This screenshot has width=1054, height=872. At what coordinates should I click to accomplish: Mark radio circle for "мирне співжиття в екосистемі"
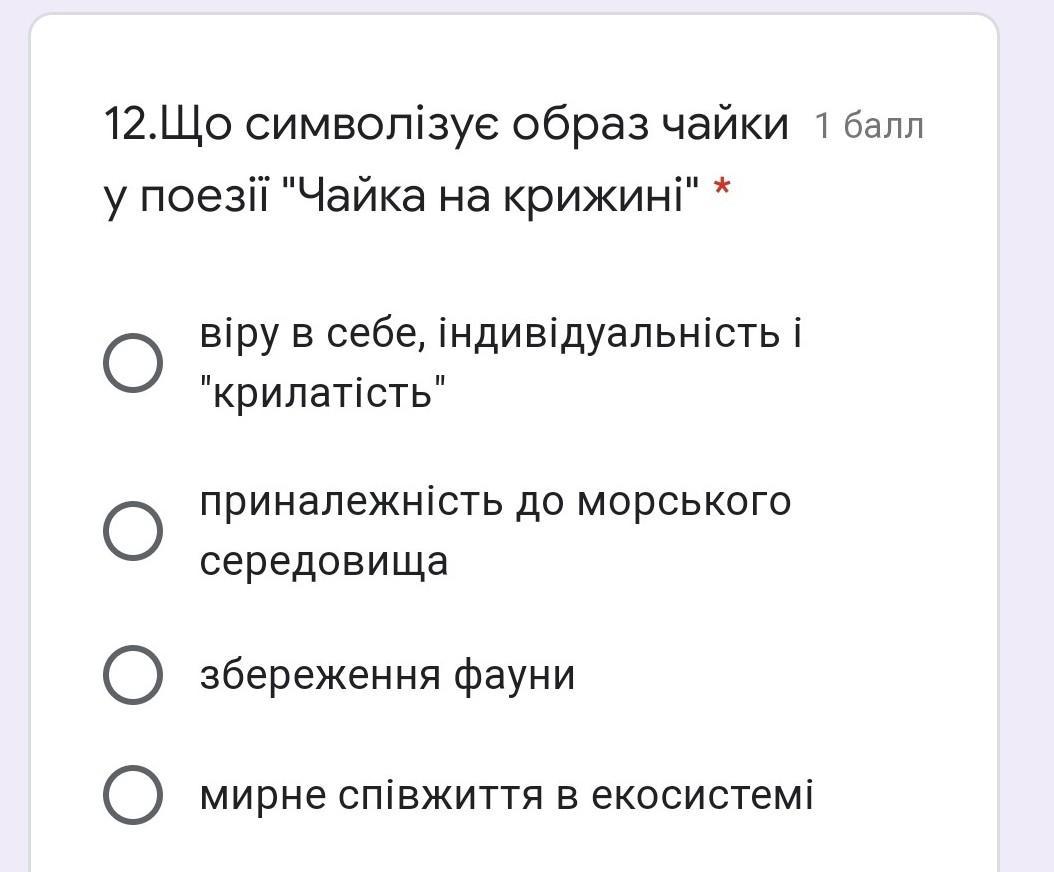click(133, 795)
